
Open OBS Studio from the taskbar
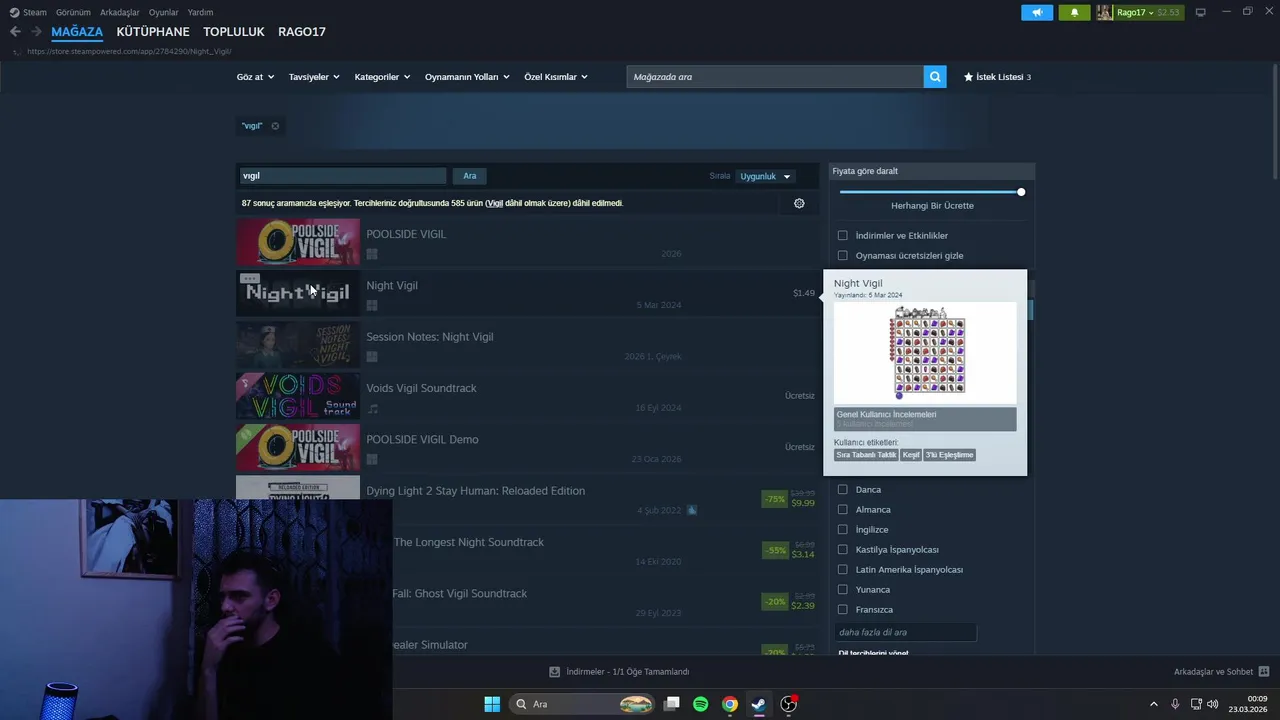pos(788,704)
